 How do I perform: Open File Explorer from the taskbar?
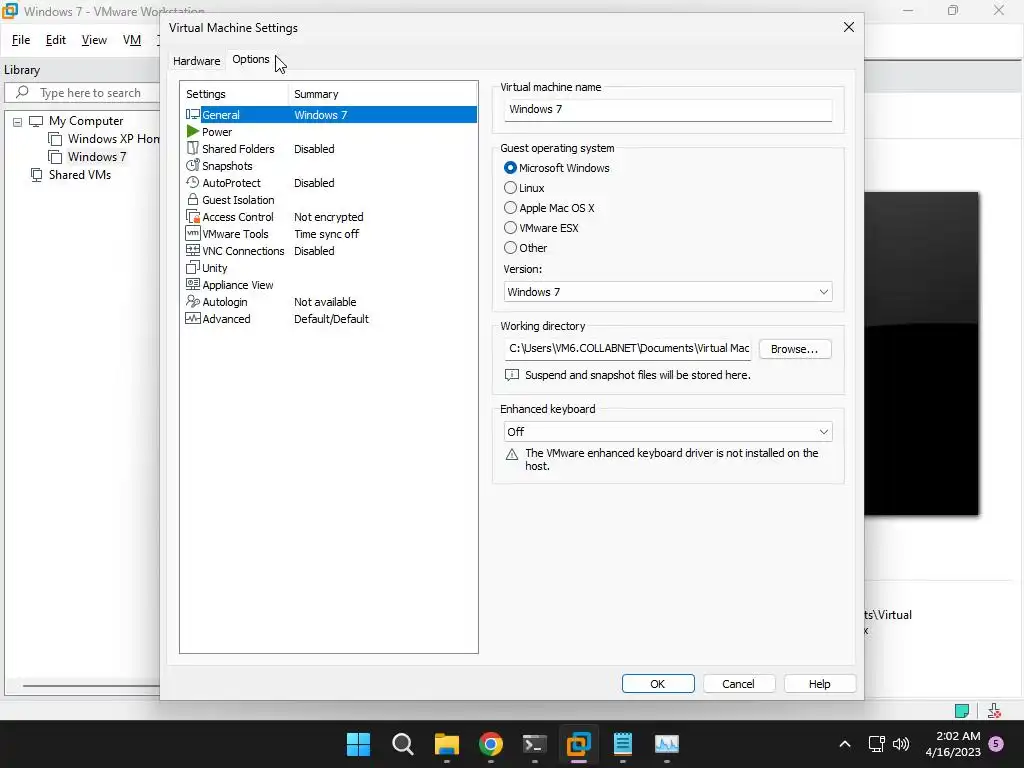pyautogui.click(x=447, y=744)
